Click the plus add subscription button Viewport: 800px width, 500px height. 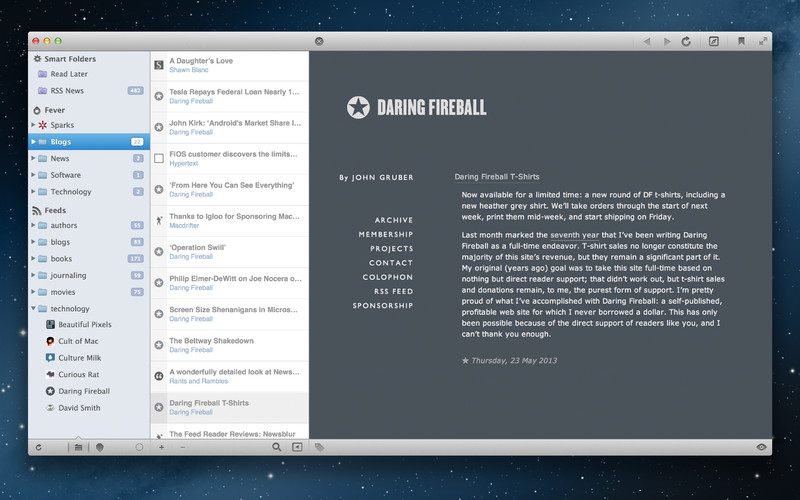(x=161, y=447)
